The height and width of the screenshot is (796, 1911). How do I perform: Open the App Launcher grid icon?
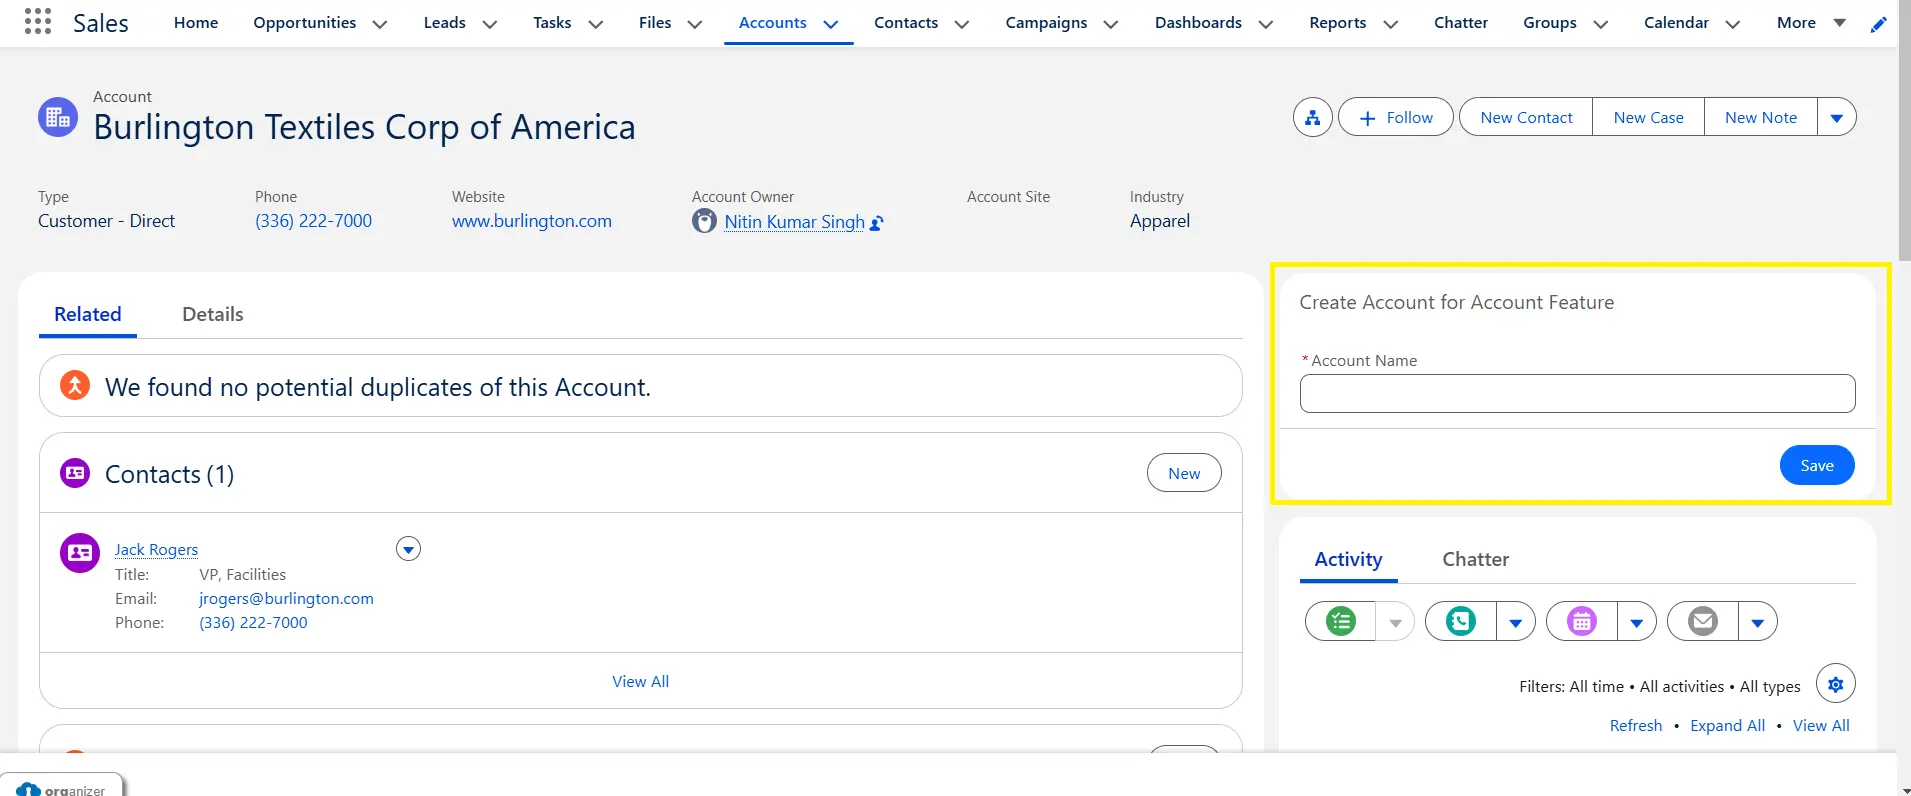37,21
